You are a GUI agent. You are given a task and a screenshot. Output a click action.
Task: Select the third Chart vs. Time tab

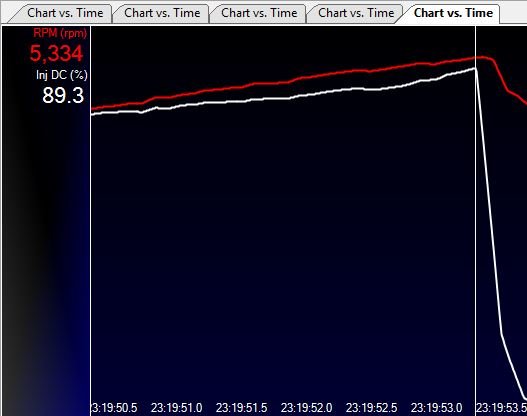259,13
